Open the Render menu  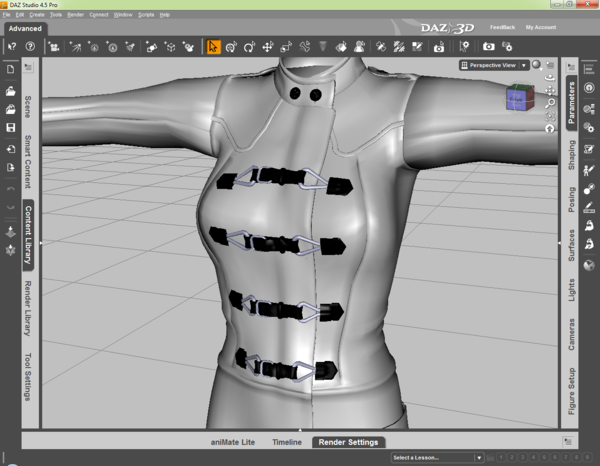coord(75,15)
